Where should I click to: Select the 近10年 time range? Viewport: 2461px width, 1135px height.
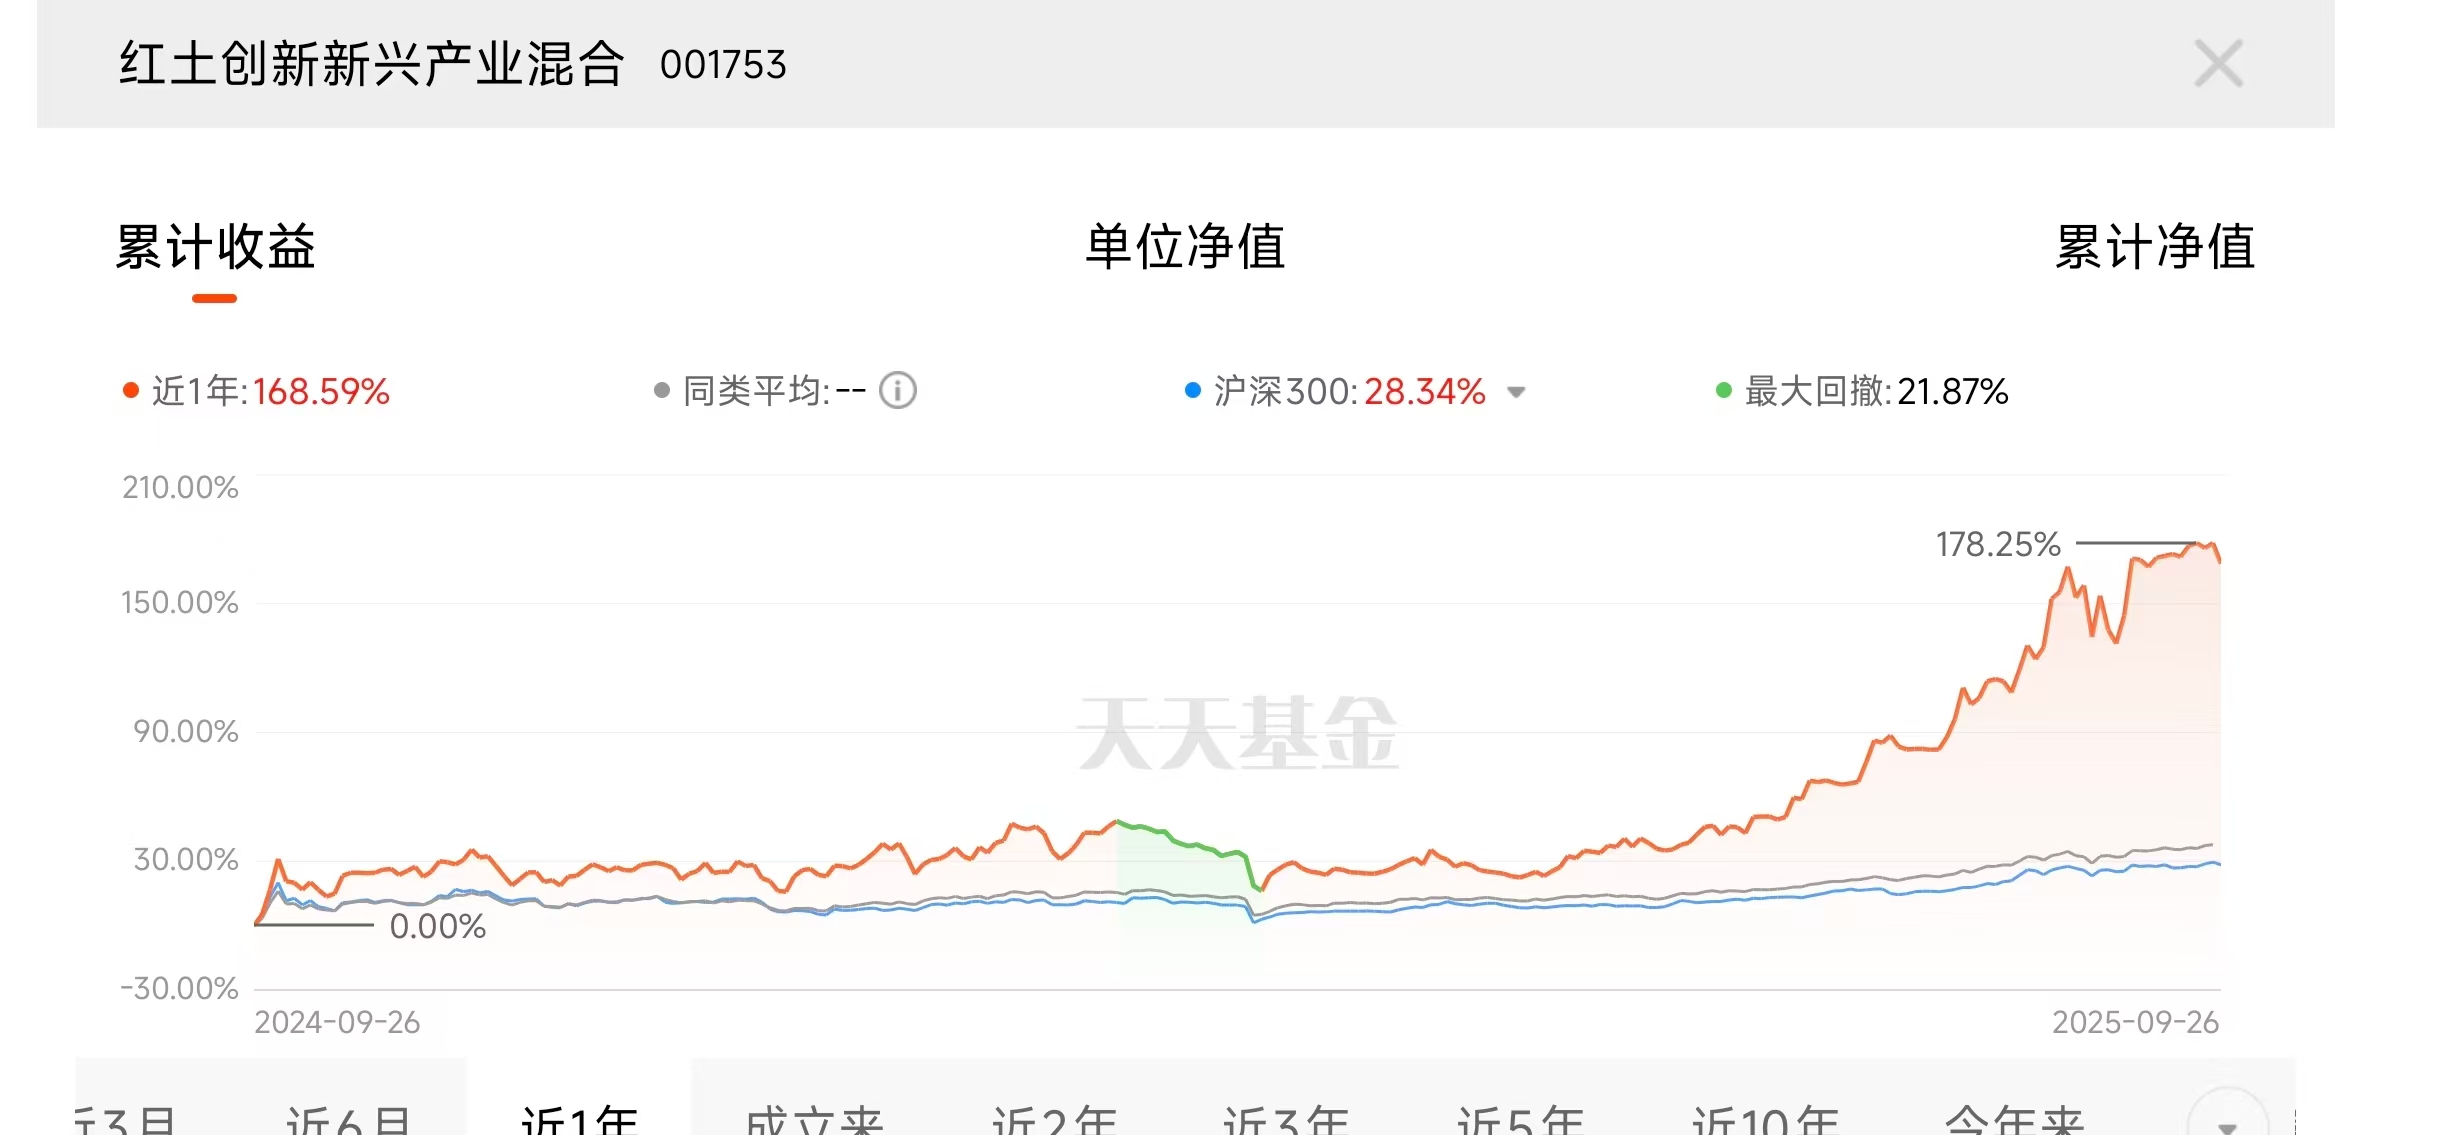coord(1765,1120)
